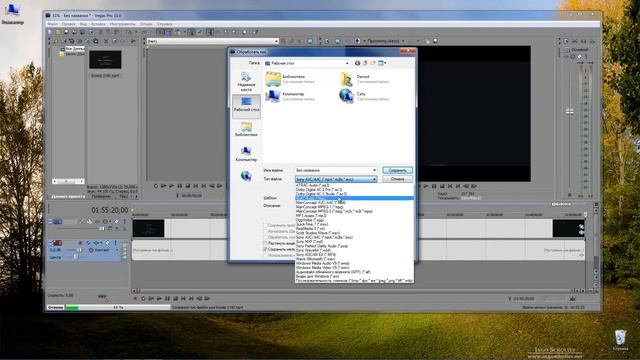Viewport: 640px width, 360px height.
Task: Check the Растянуть видео checkbox
Action: pyautogui.click(x=265, y=243)
